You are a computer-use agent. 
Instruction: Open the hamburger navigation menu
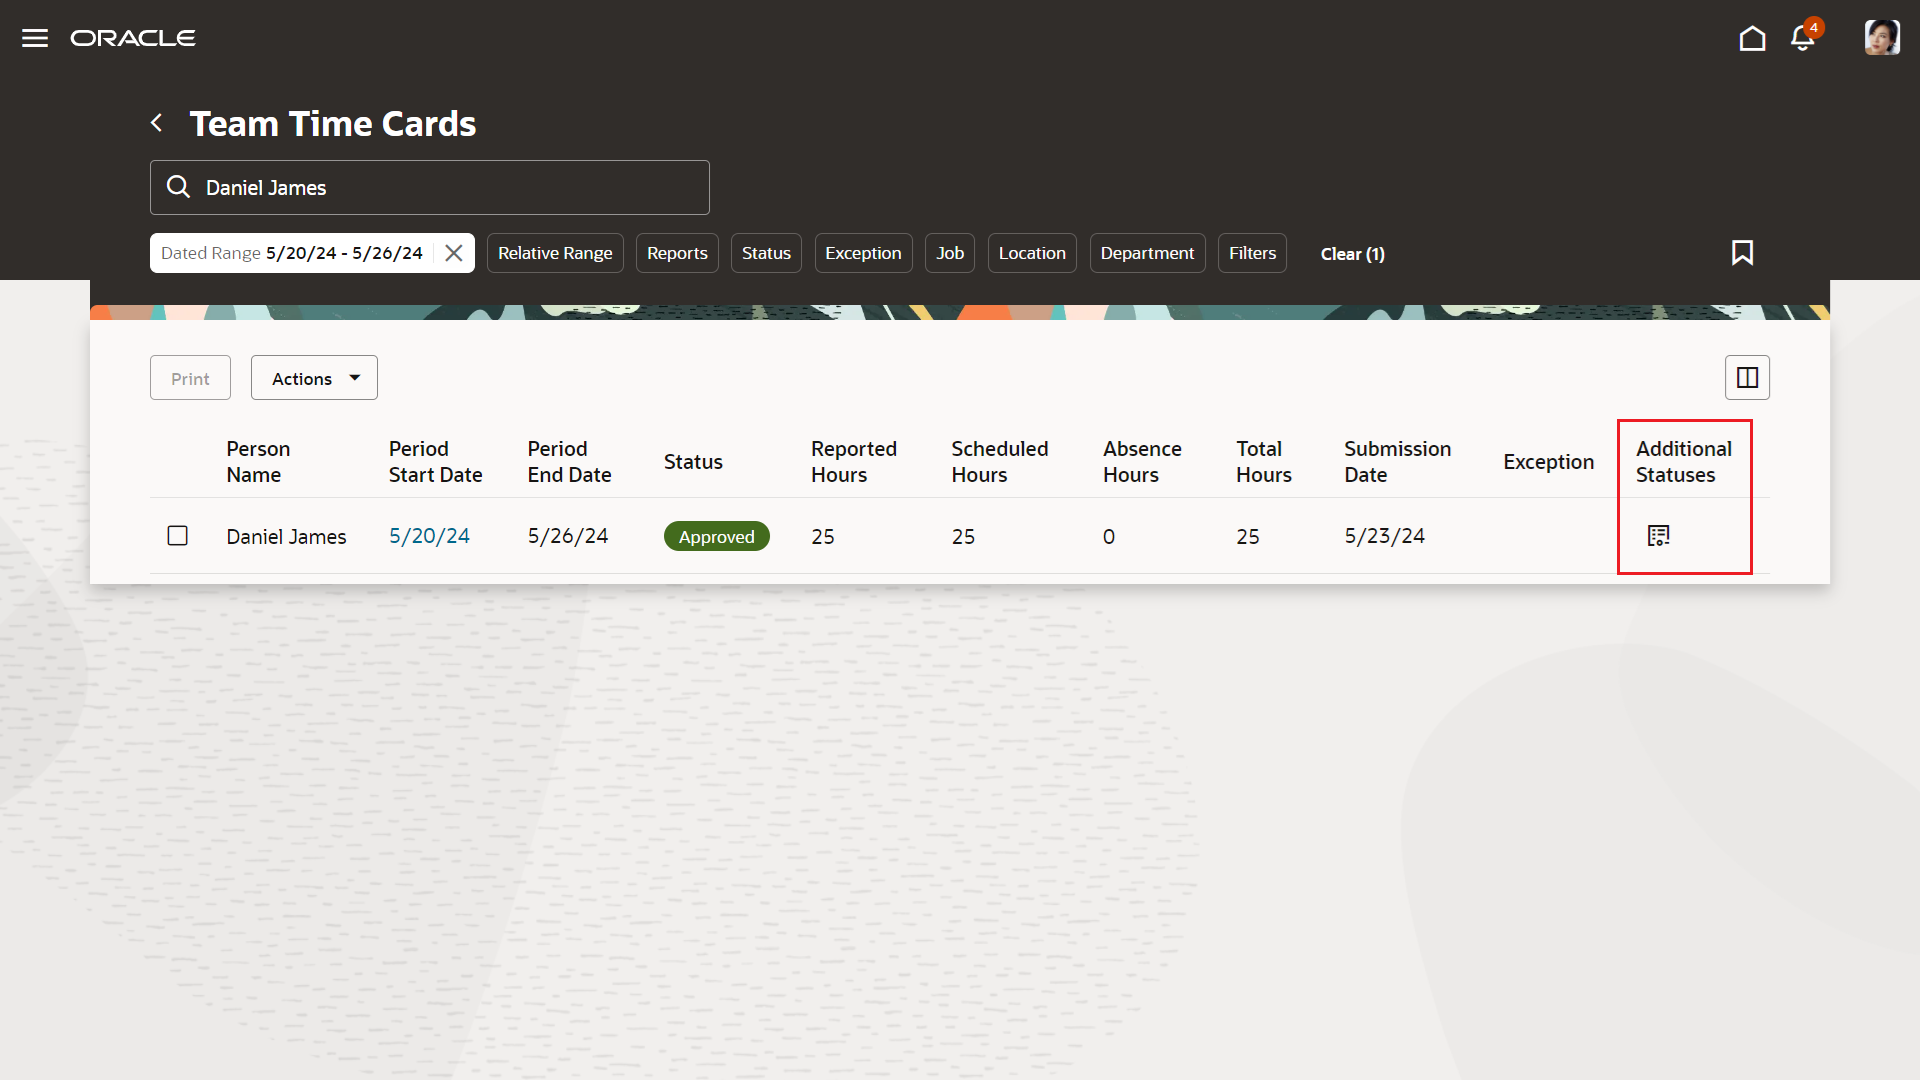[x=35, y=38]
